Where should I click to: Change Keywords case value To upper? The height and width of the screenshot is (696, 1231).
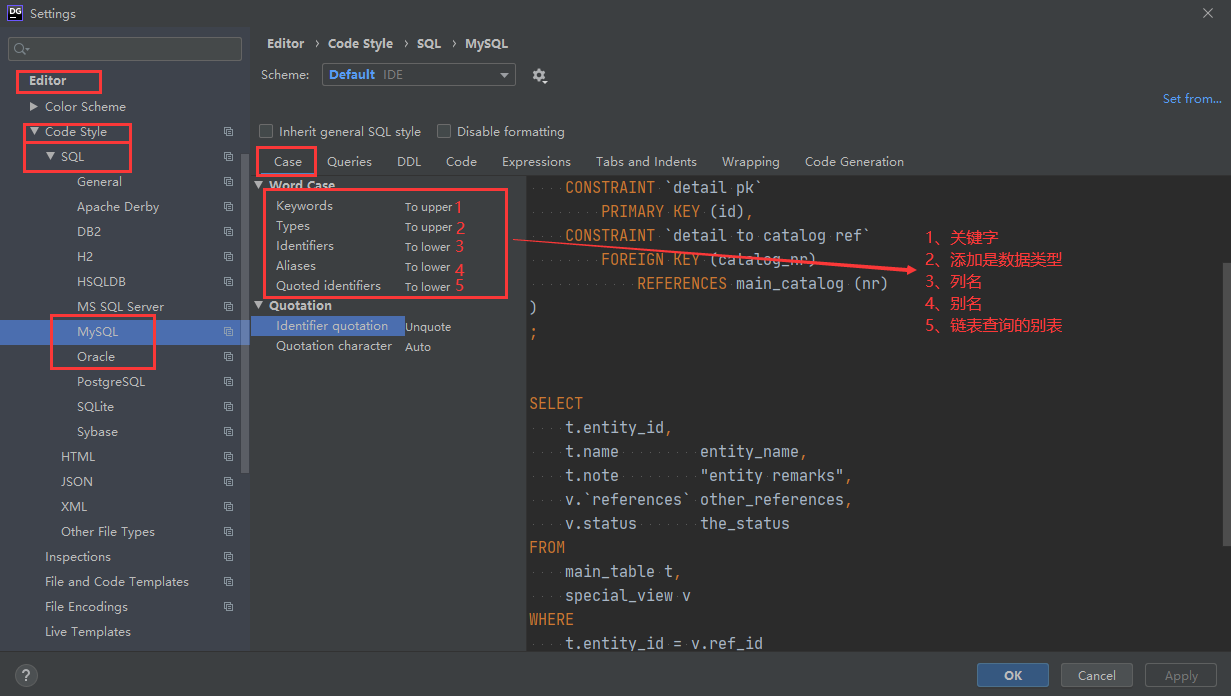coord(428,207)
